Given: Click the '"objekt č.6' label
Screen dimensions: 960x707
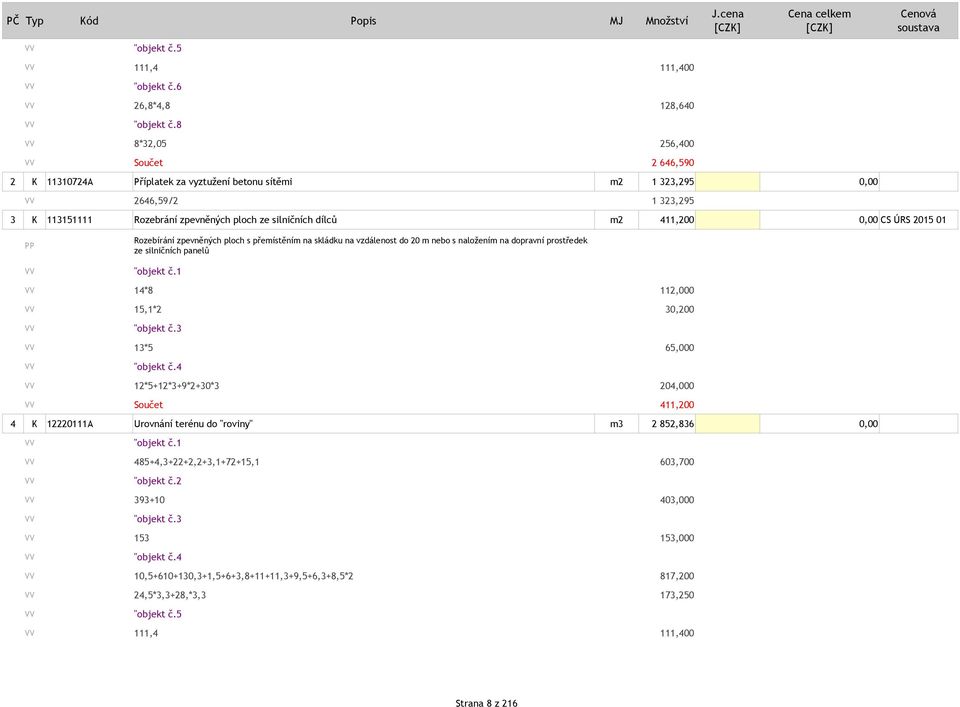Looking at the screenshot, I should (x=157, y=86).
